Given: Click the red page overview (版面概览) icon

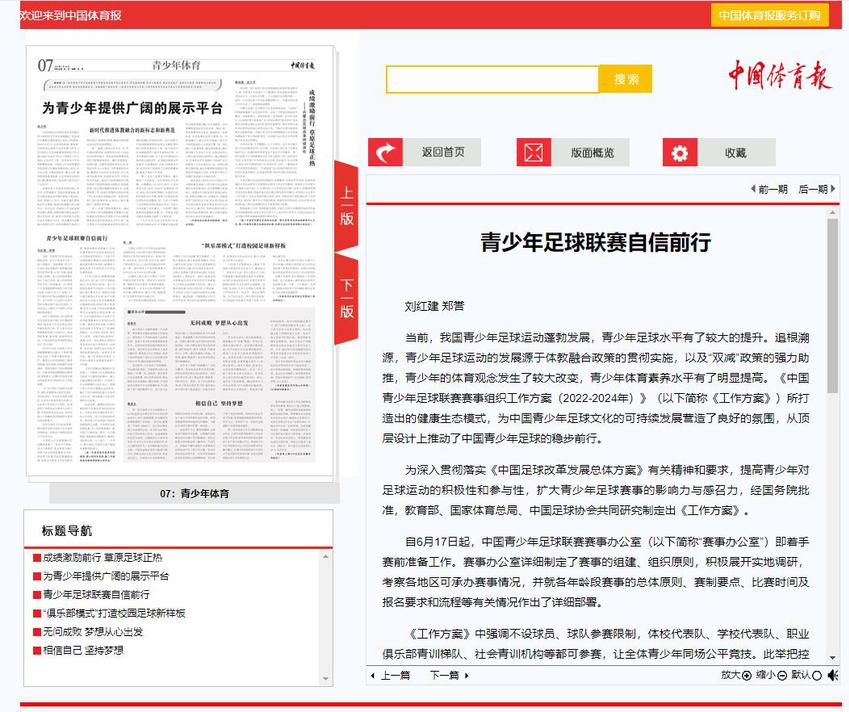Looking at the screenshot, I should [x=534, y=153].
